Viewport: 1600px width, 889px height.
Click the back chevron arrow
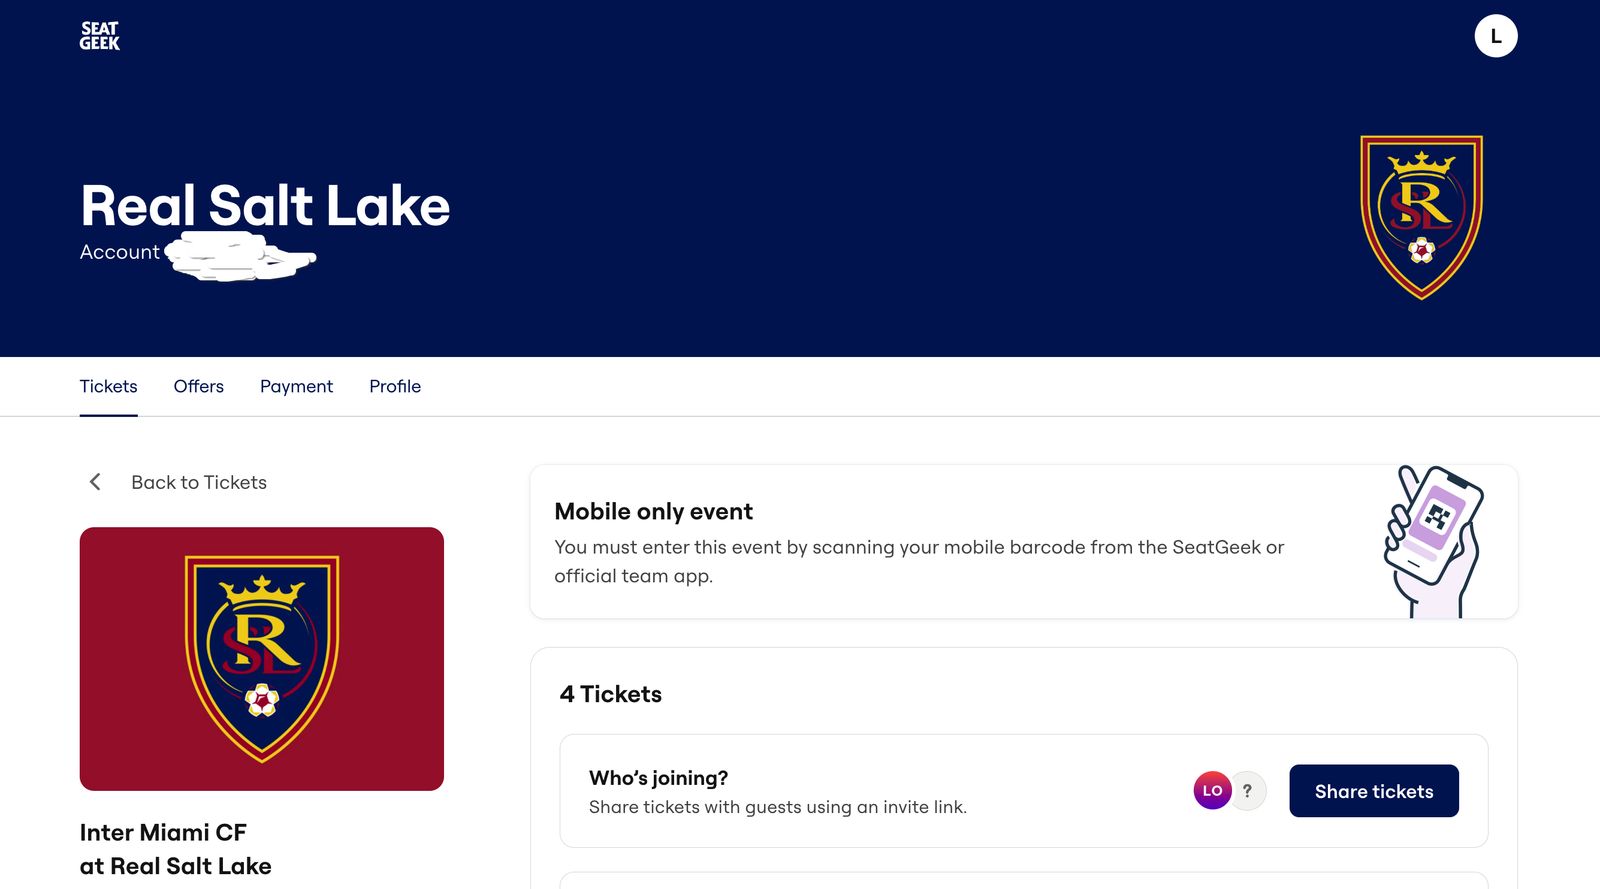pos(95,482)
